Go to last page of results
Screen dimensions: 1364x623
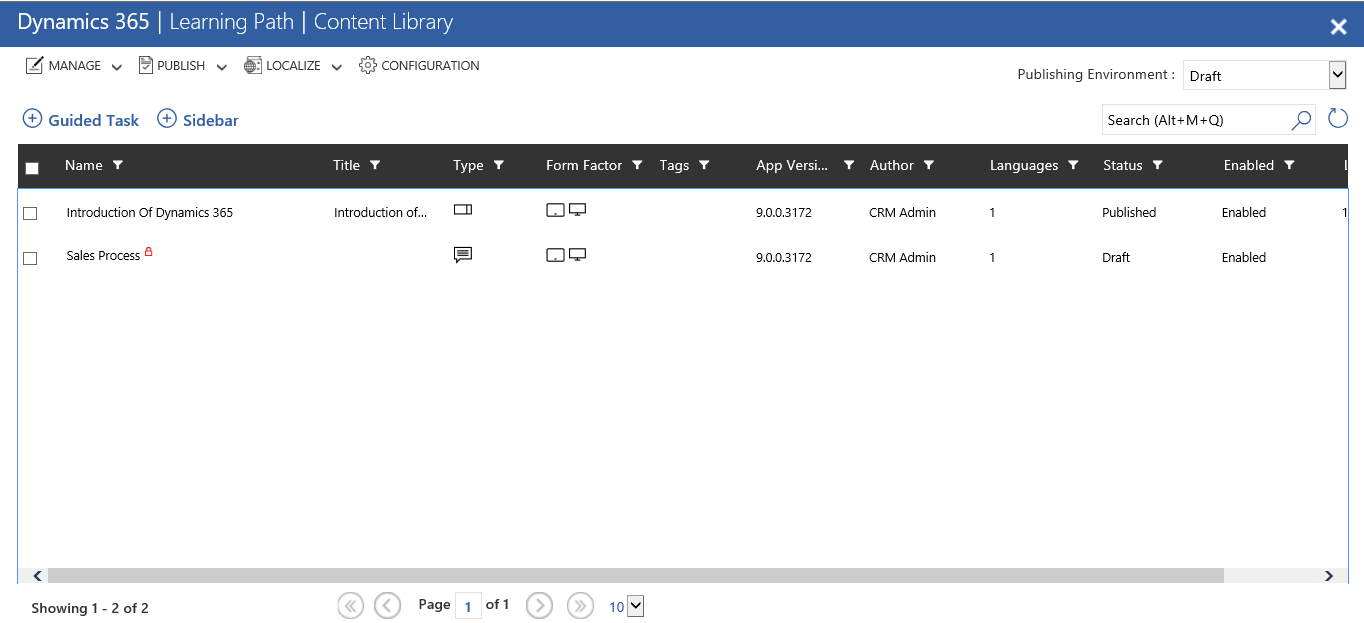point(580,605)
